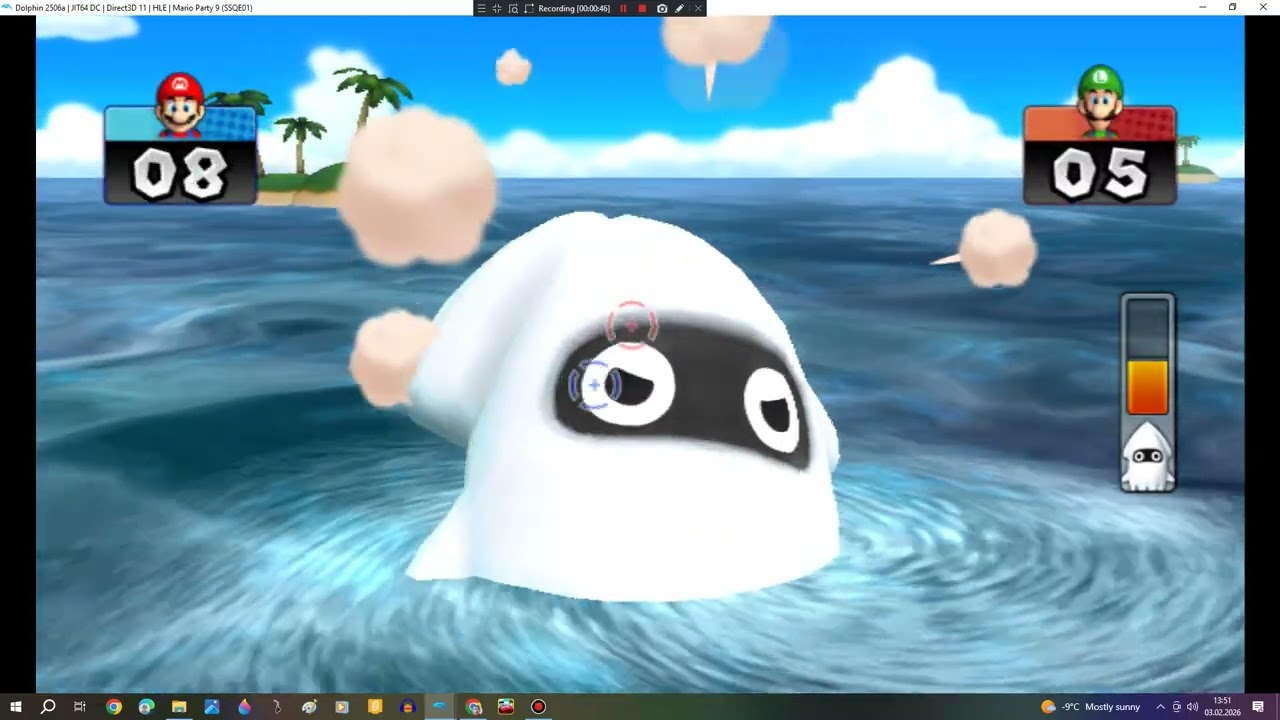Pause the screen recording
The image size is (1280, 720).
point(623,8)
